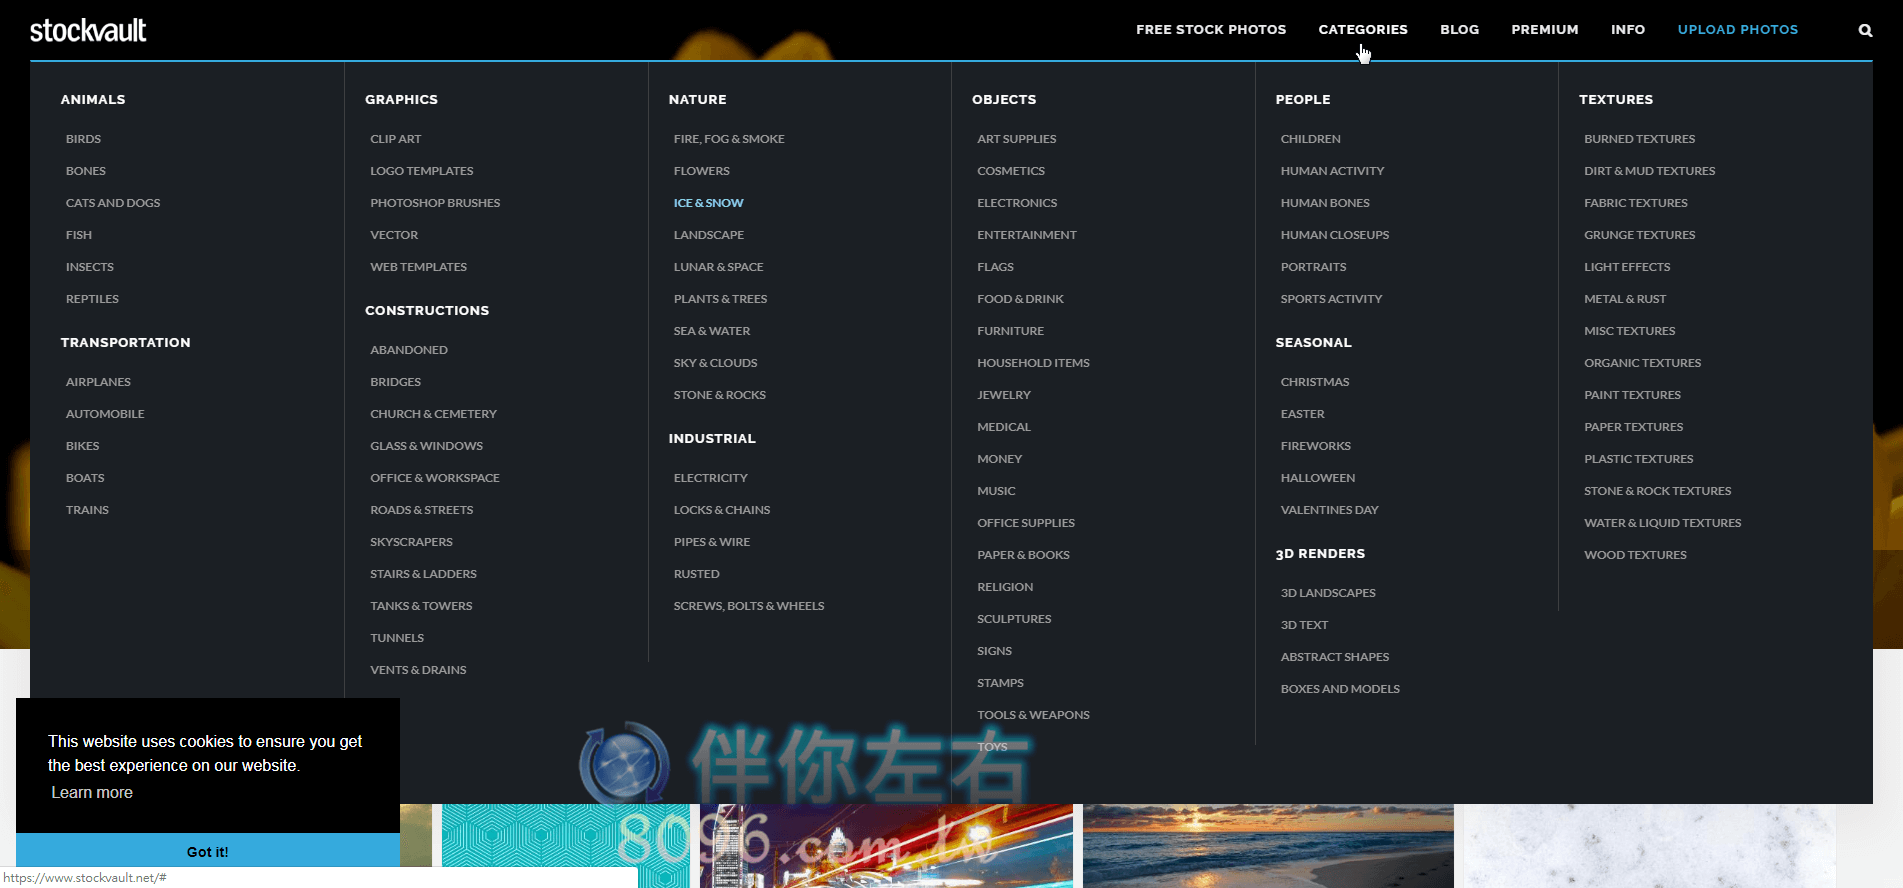Open Burned Textures category
This screenshot has height=888, width=1903.
(x=1640, y=139)
